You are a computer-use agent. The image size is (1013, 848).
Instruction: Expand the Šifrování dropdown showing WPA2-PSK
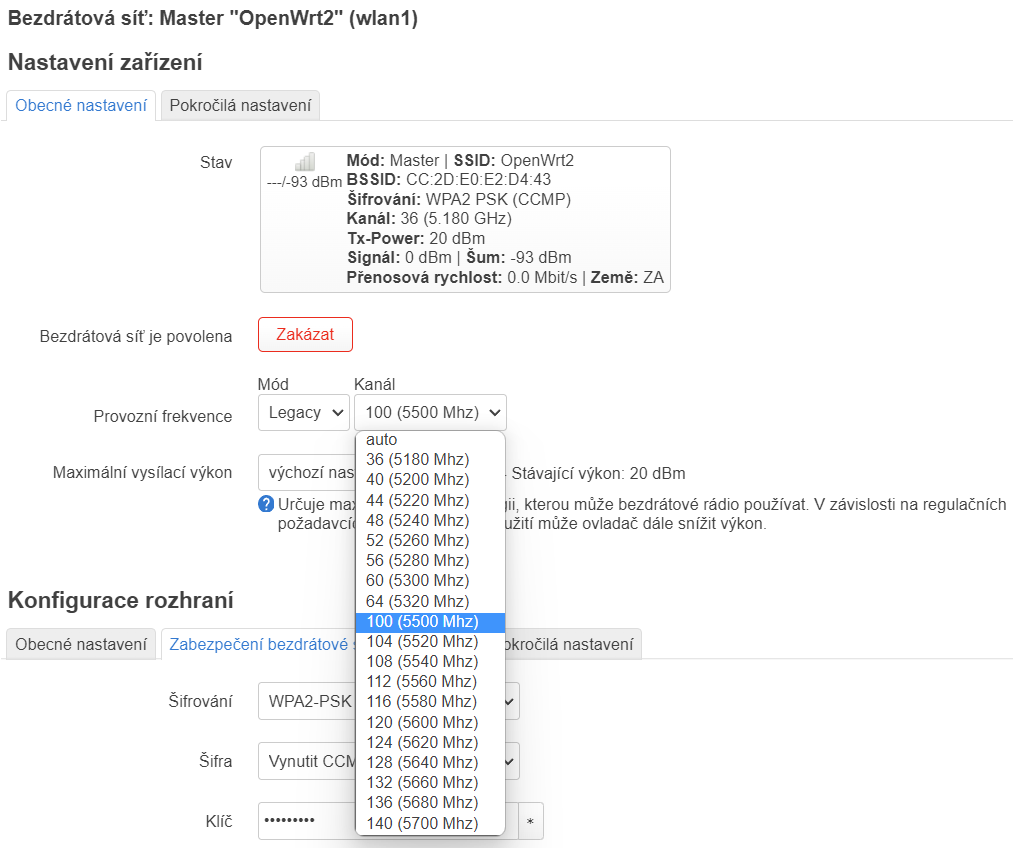pos(306,701)
